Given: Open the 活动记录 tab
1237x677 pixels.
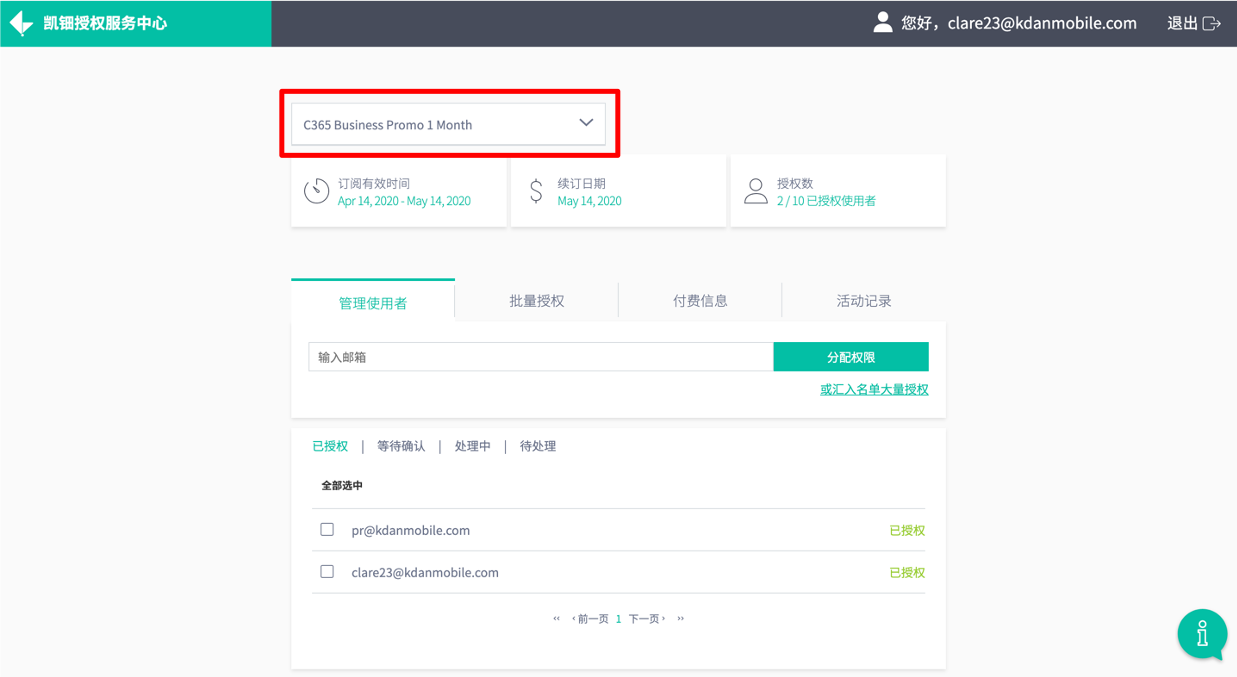Looking at the screenshot, I should [864, 301].
